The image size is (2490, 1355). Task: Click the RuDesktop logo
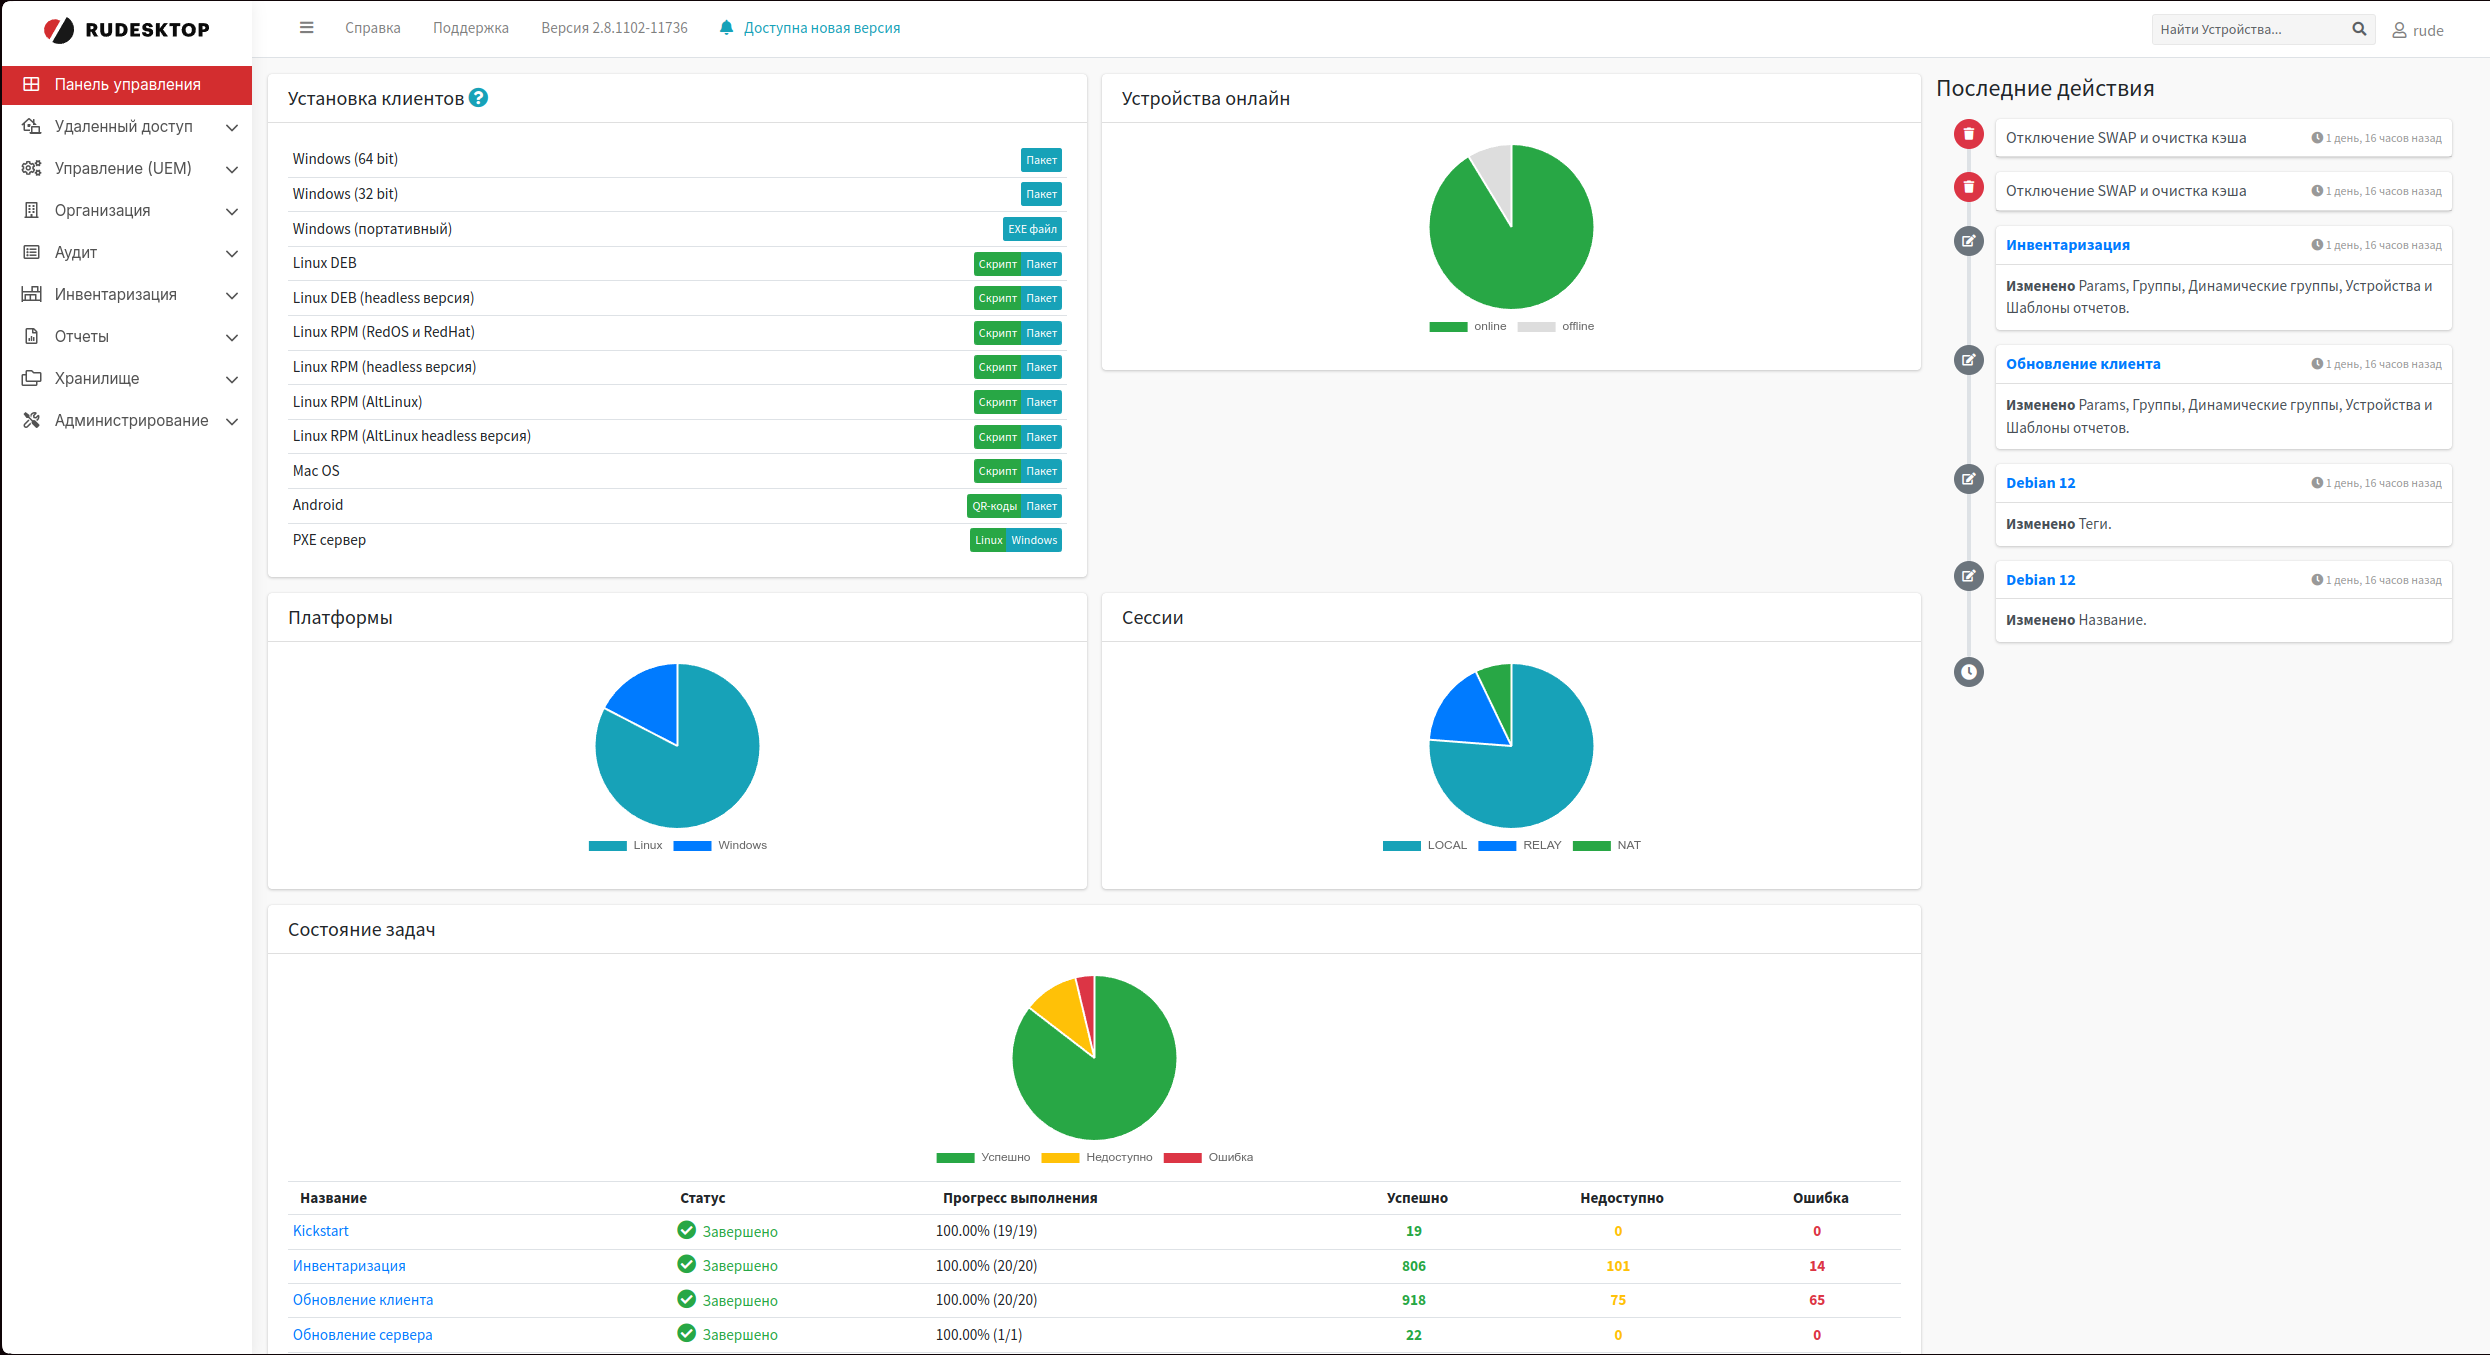pyautogui.click(x=127, y=30)
